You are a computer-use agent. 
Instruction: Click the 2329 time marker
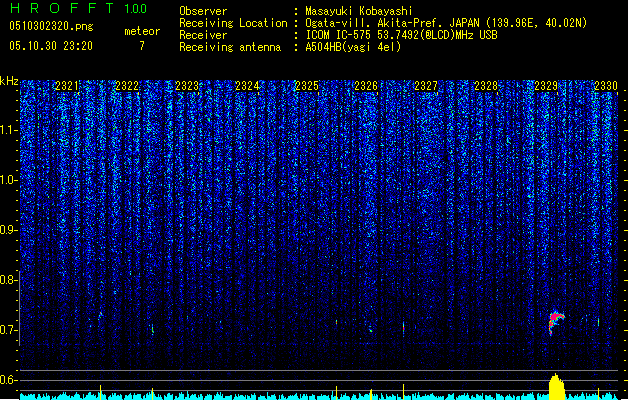pos(546,86)
